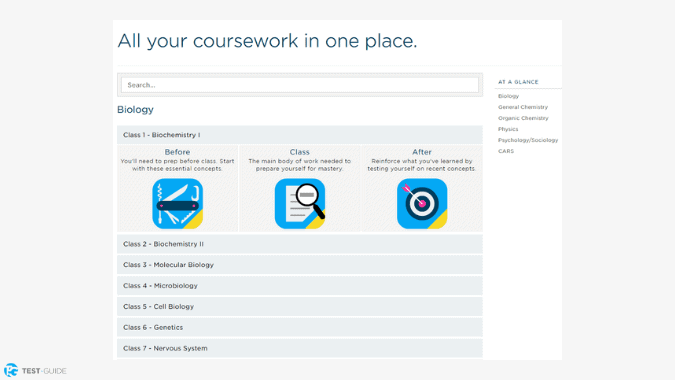Expand Class 7 - Nervous System

tap(300, 348)
